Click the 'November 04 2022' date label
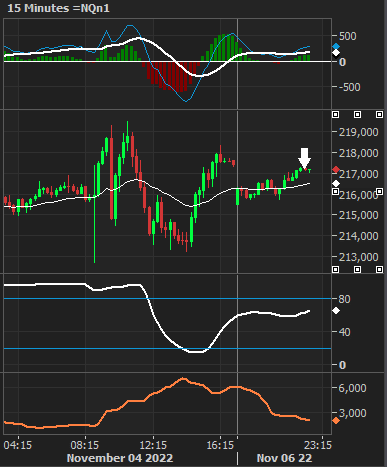This screenshot has height=467, width=387. (120, 458)
